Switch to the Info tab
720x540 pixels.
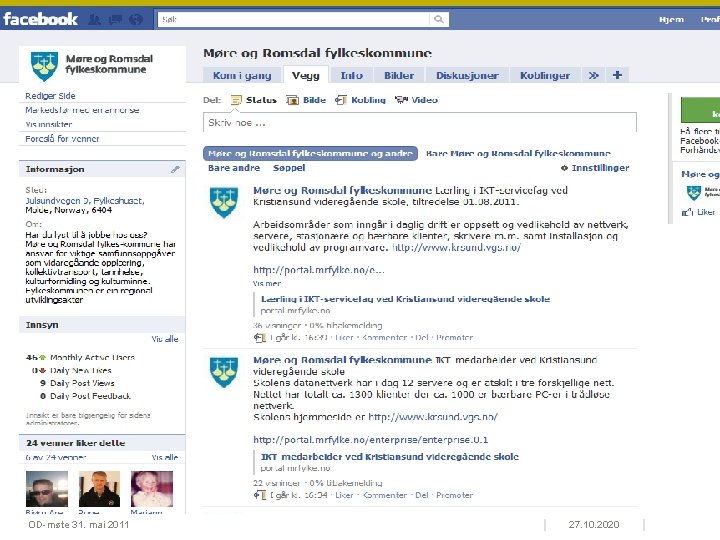352,75
